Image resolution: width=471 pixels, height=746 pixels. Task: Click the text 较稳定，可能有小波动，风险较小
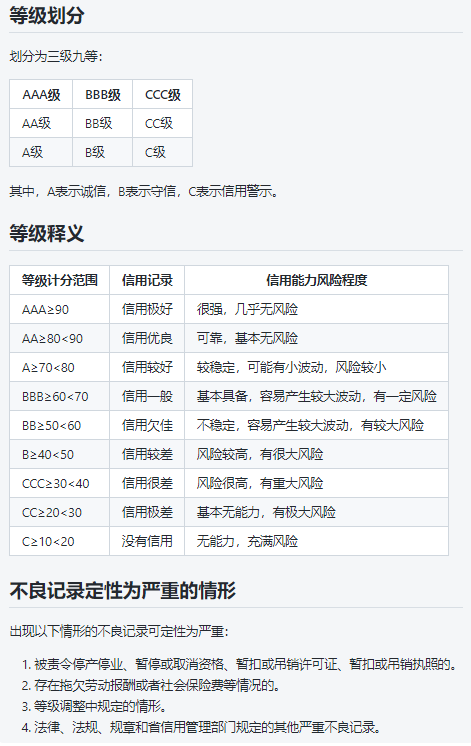pyautogui.click(x=291, y=367)
